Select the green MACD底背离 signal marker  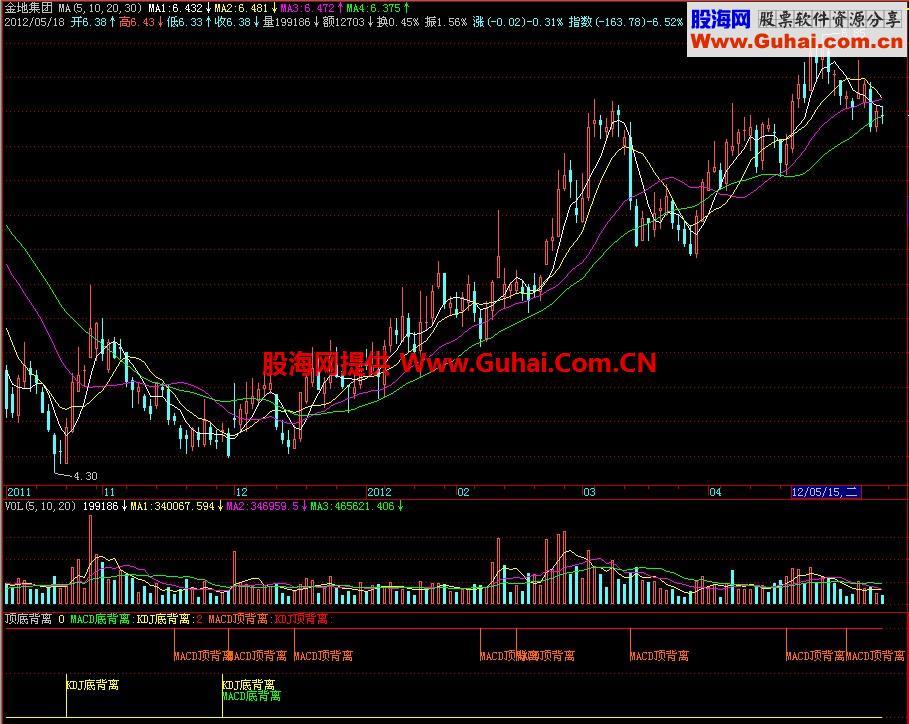click(x=251, y=696)
